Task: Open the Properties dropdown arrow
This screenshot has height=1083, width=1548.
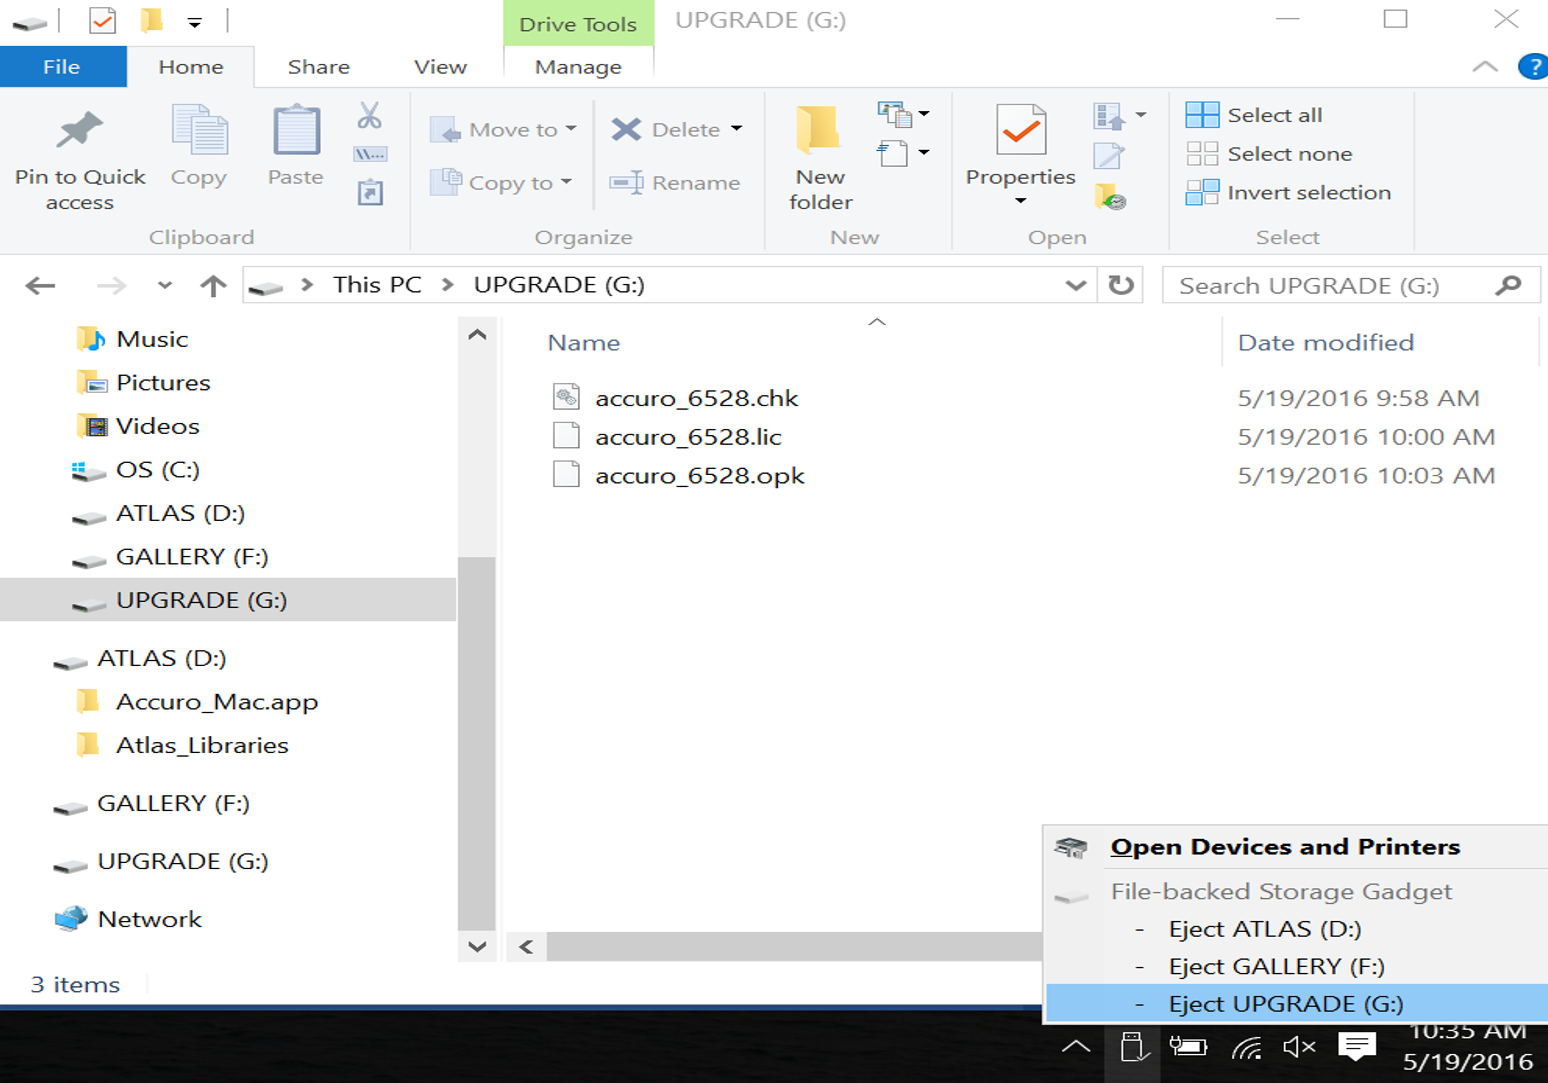Action: click(x=1021, y=201)
